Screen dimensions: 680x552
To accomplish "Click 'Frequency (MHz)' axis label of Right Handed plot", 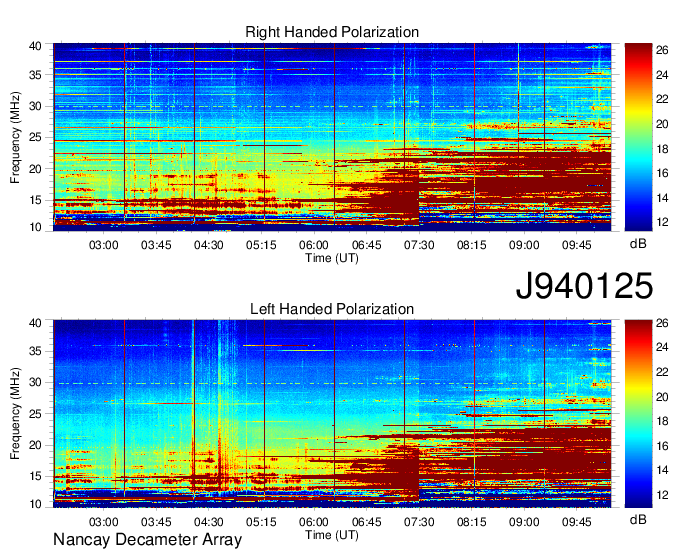I will [x=15, y=137].
